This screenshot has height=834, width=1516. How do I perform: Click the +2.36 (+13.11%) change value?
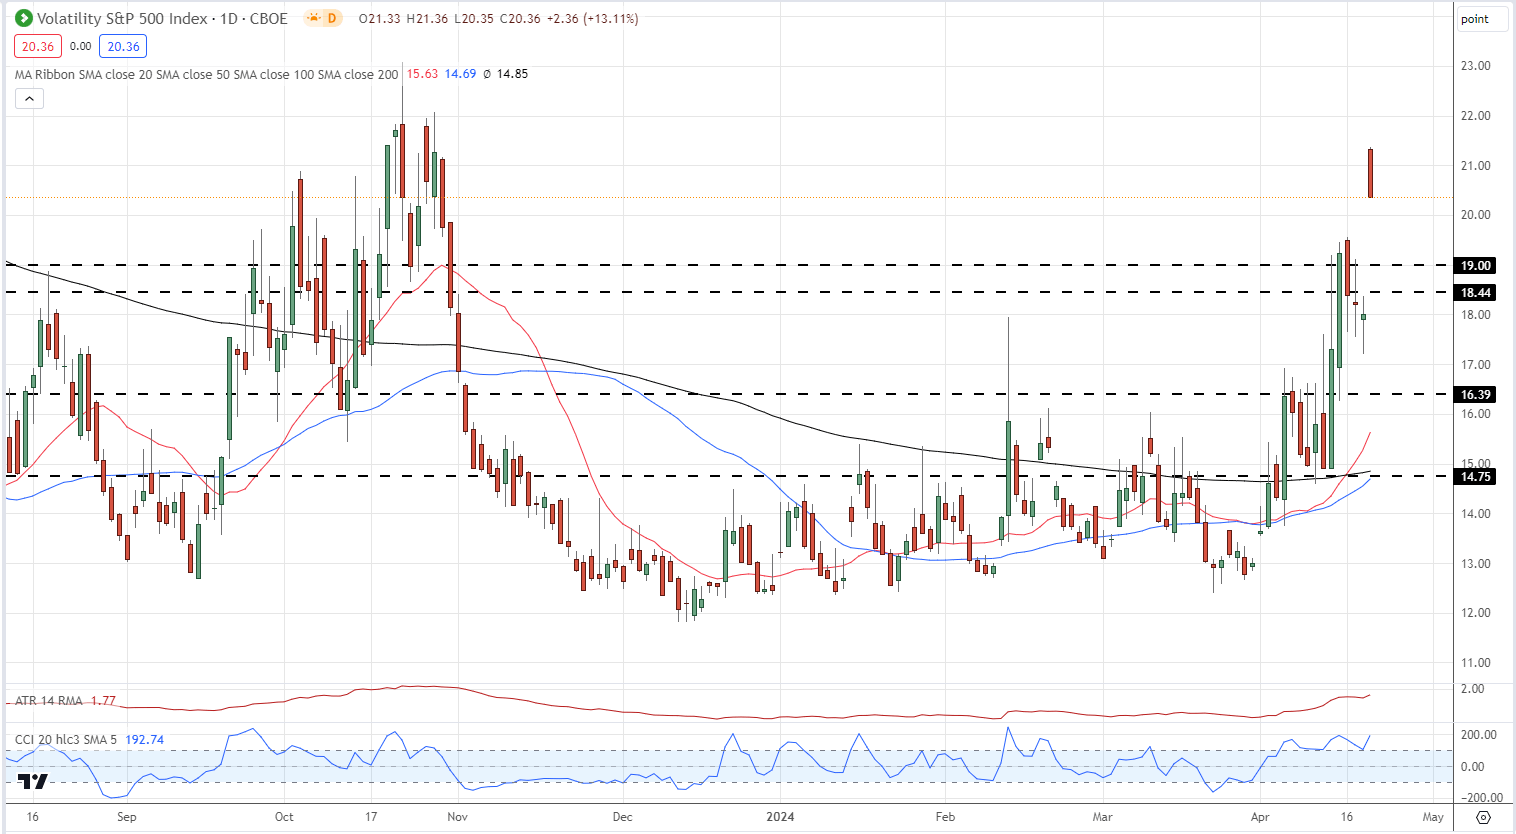click(592, 18)
